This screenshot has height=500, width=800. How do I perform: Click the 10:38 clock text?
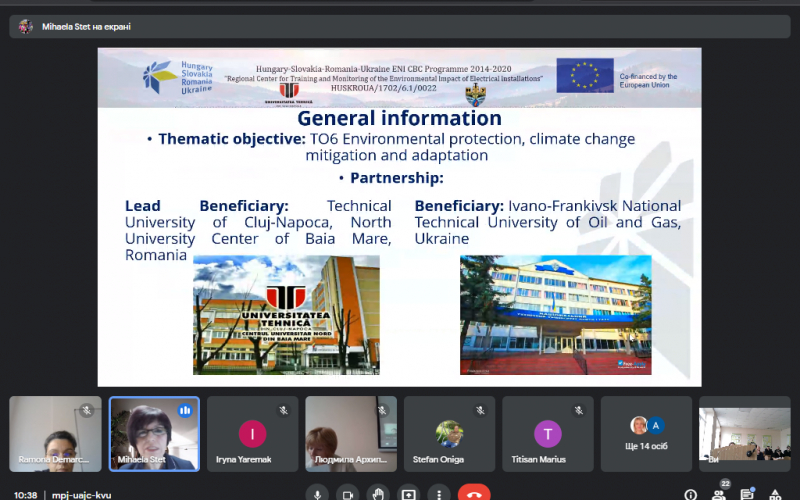(26, 495)
